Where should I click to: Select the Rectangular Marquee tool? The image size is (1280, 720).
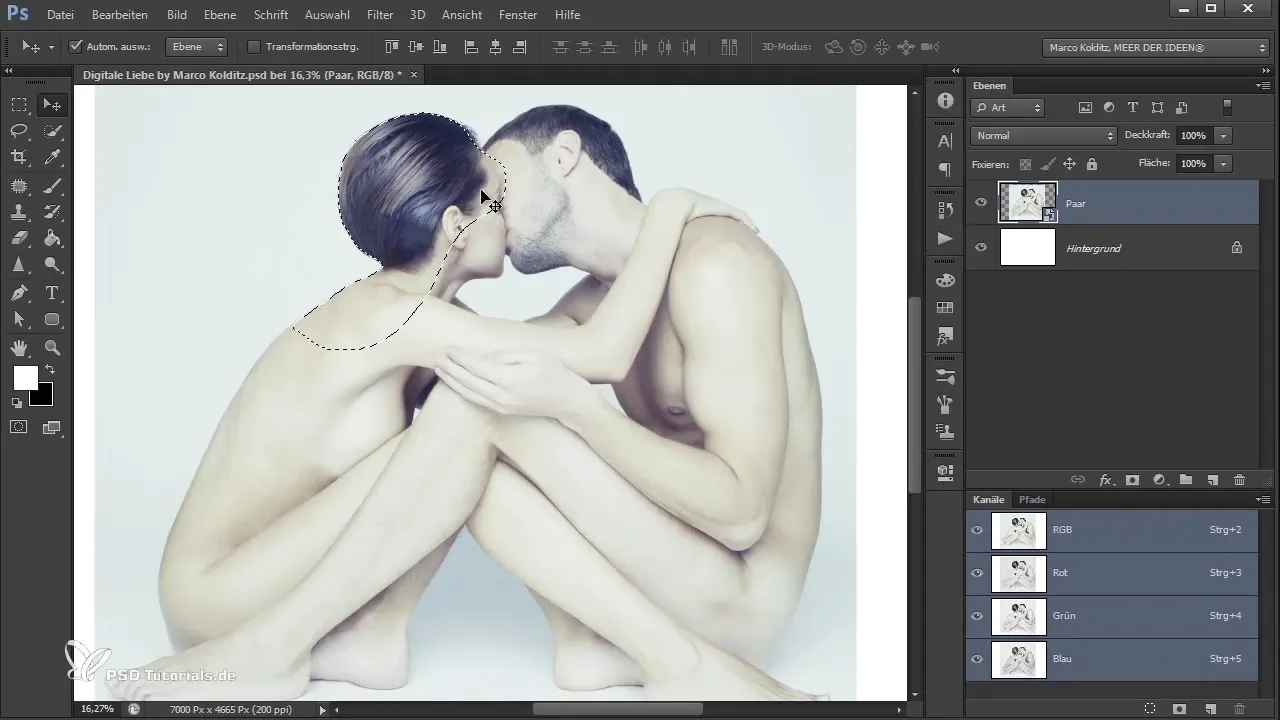pos(19,104)
